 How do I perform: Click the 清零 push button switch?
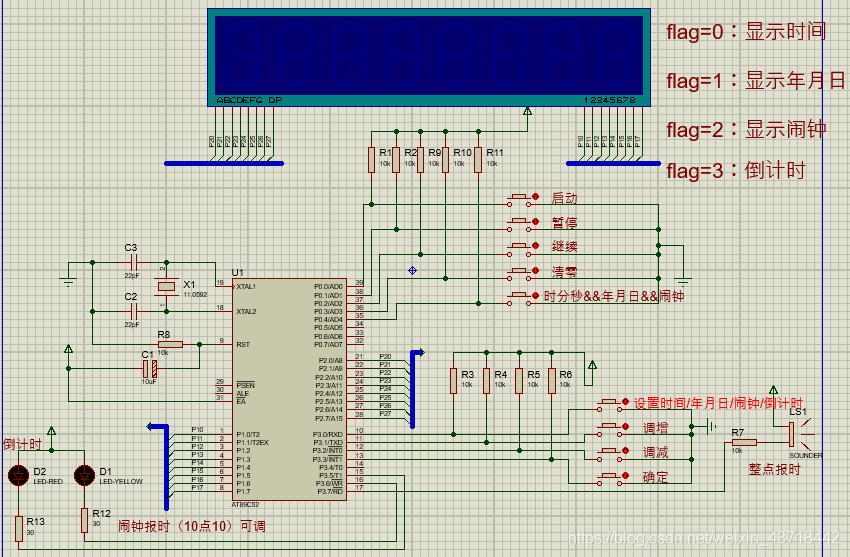click(x=519, y=274)
